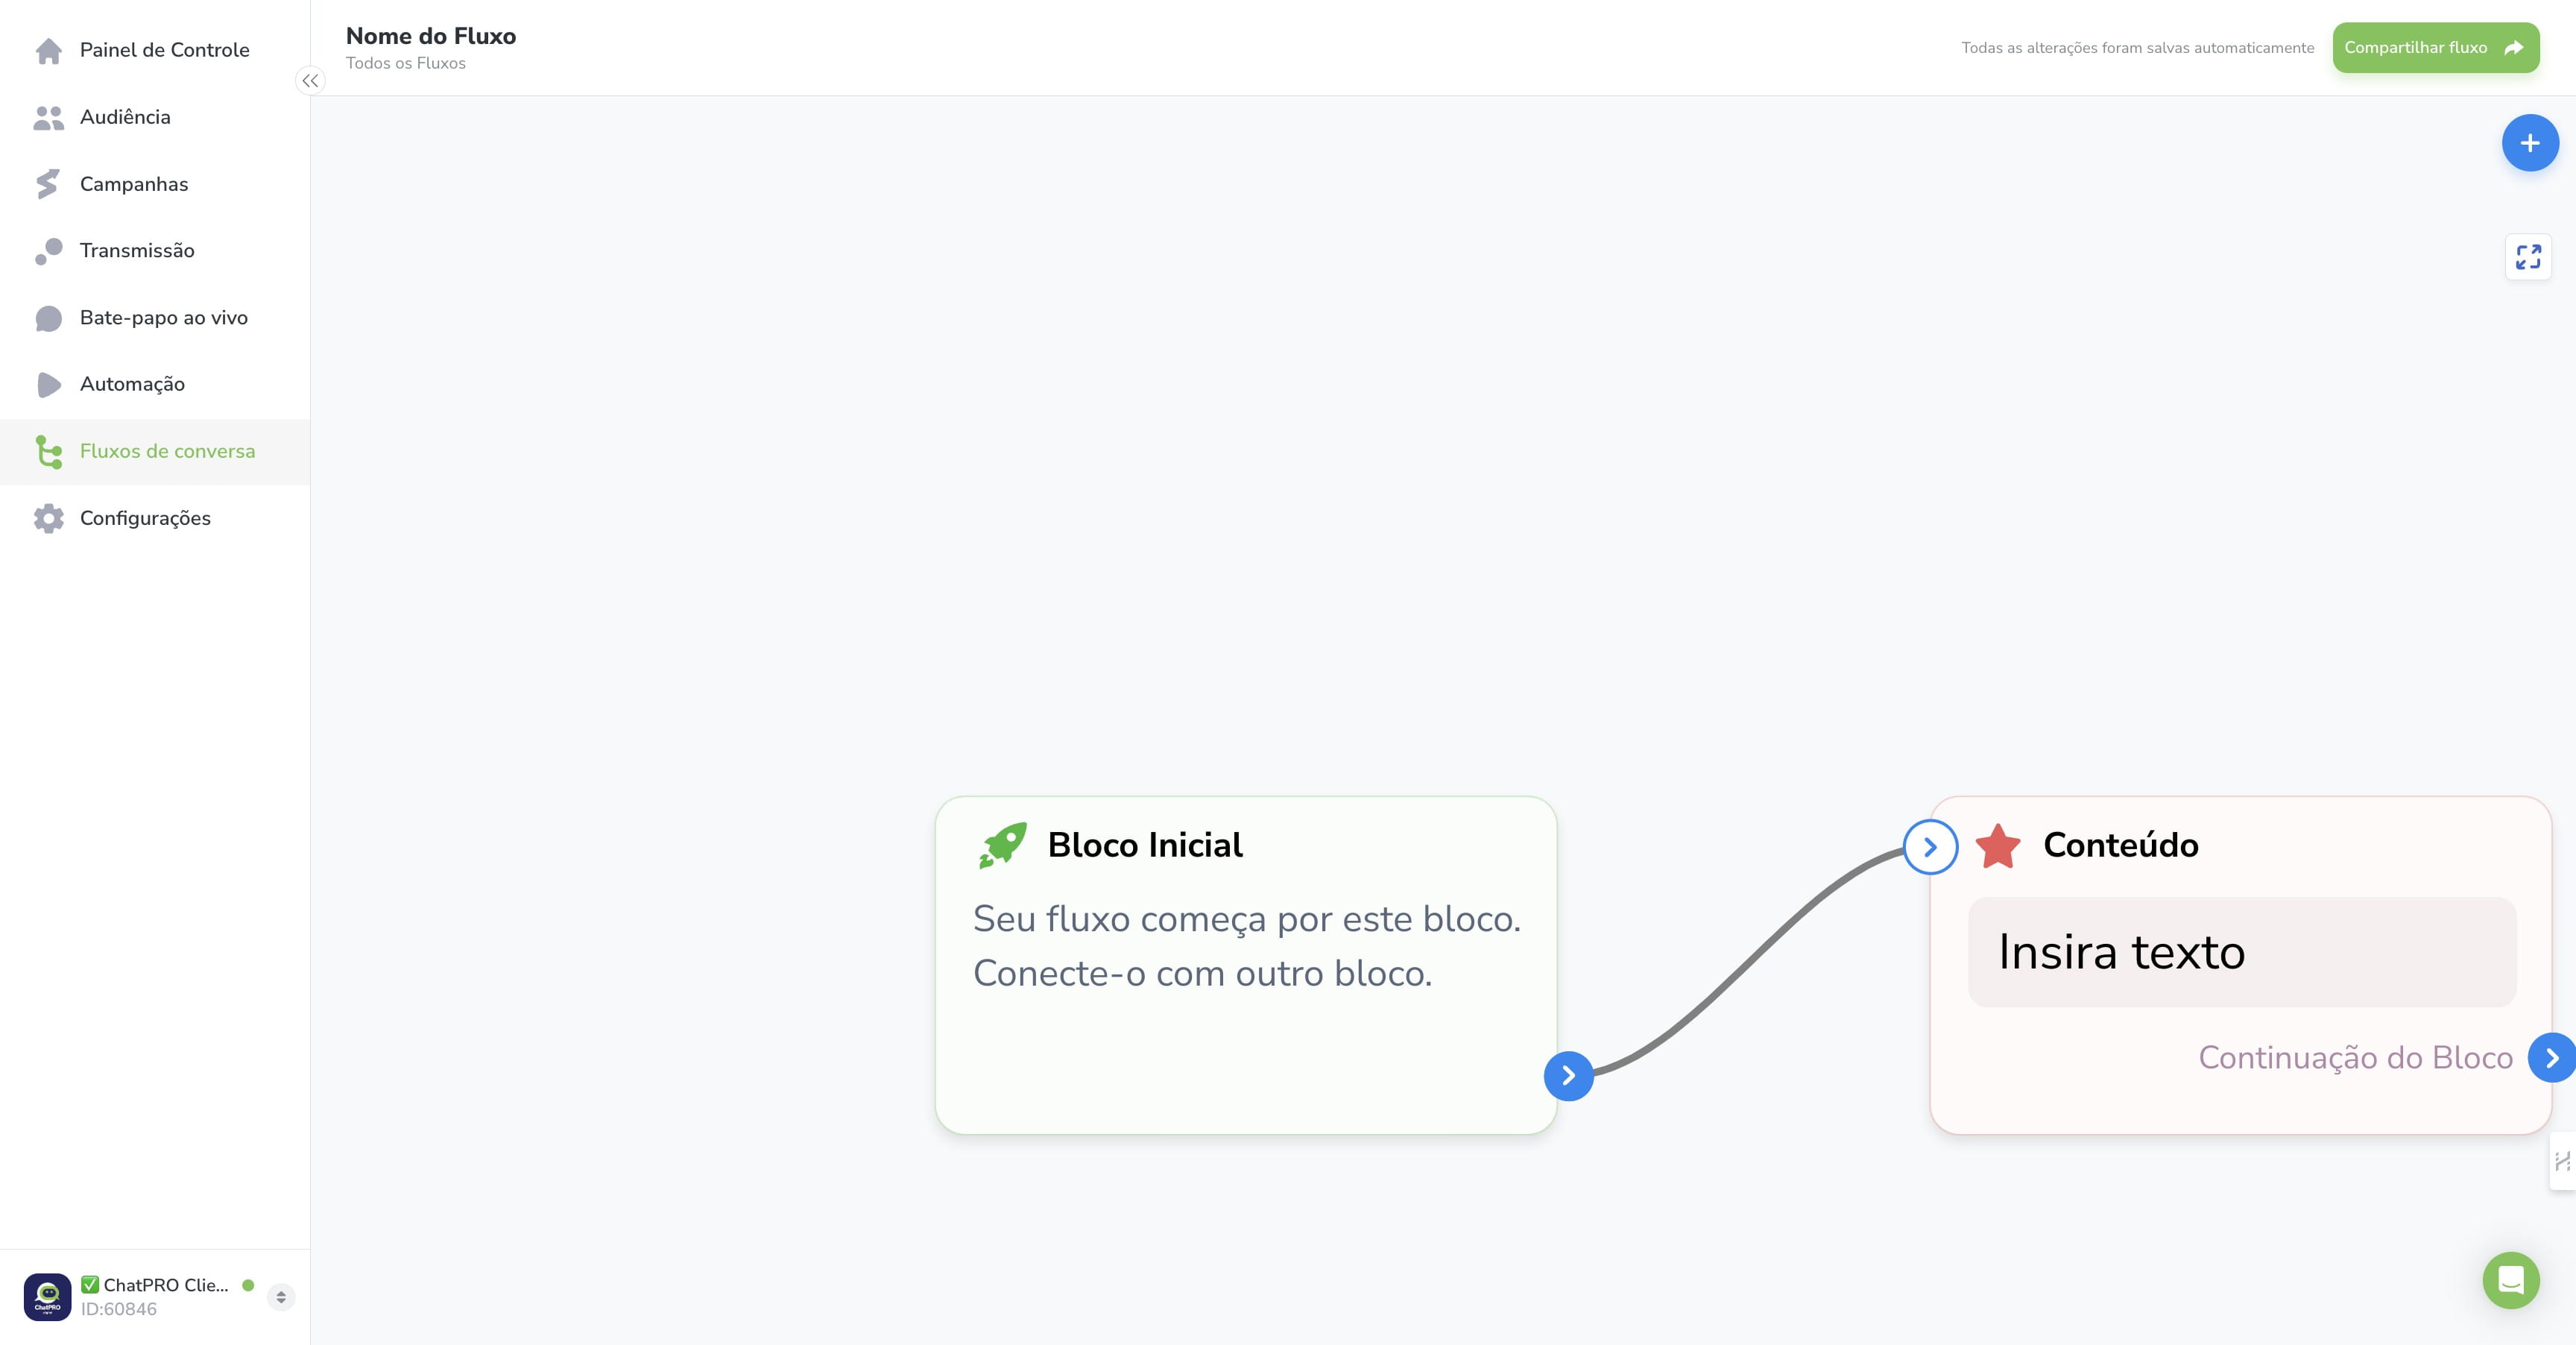2576x1345 pixels.
Task: Click the Insira texto field
Action: click(x=2241, y=952)
